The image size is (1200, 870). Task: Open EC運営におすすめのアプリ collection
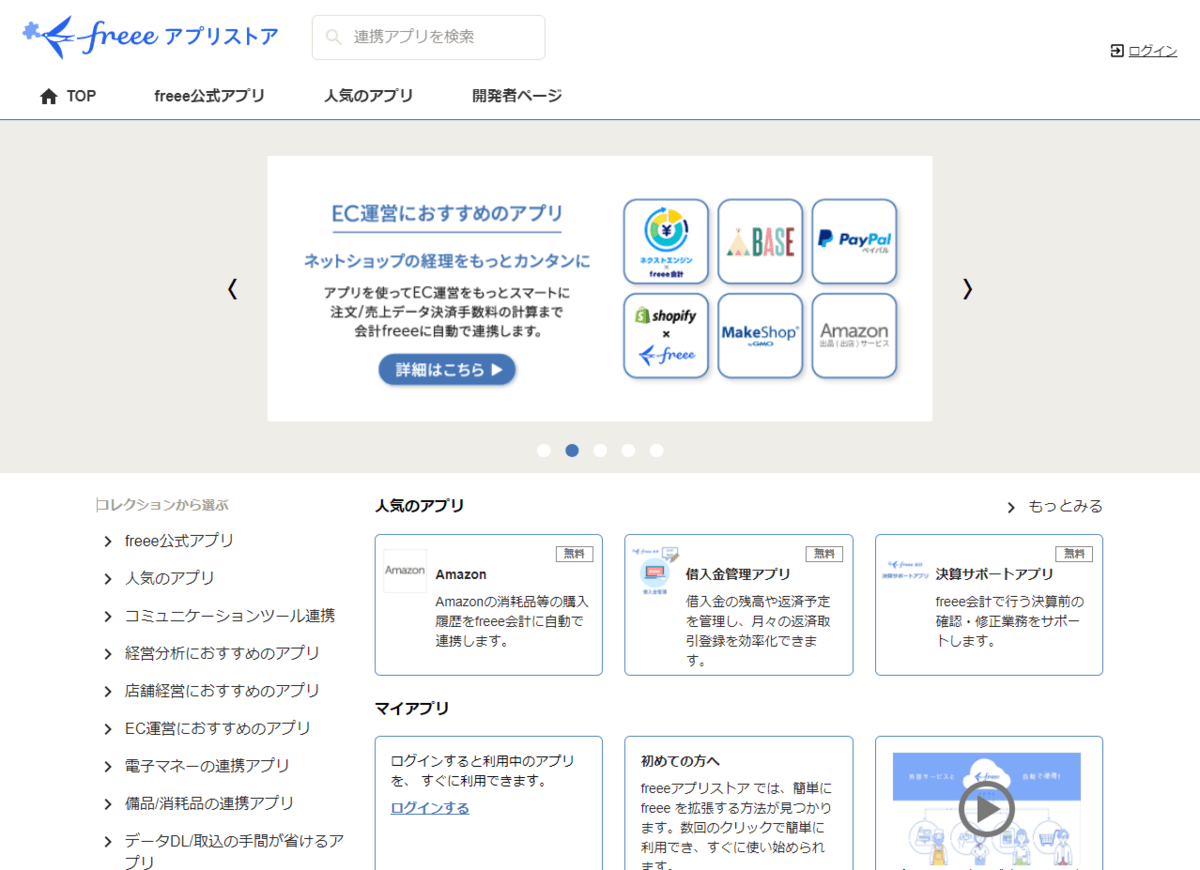tap(218, 729)
